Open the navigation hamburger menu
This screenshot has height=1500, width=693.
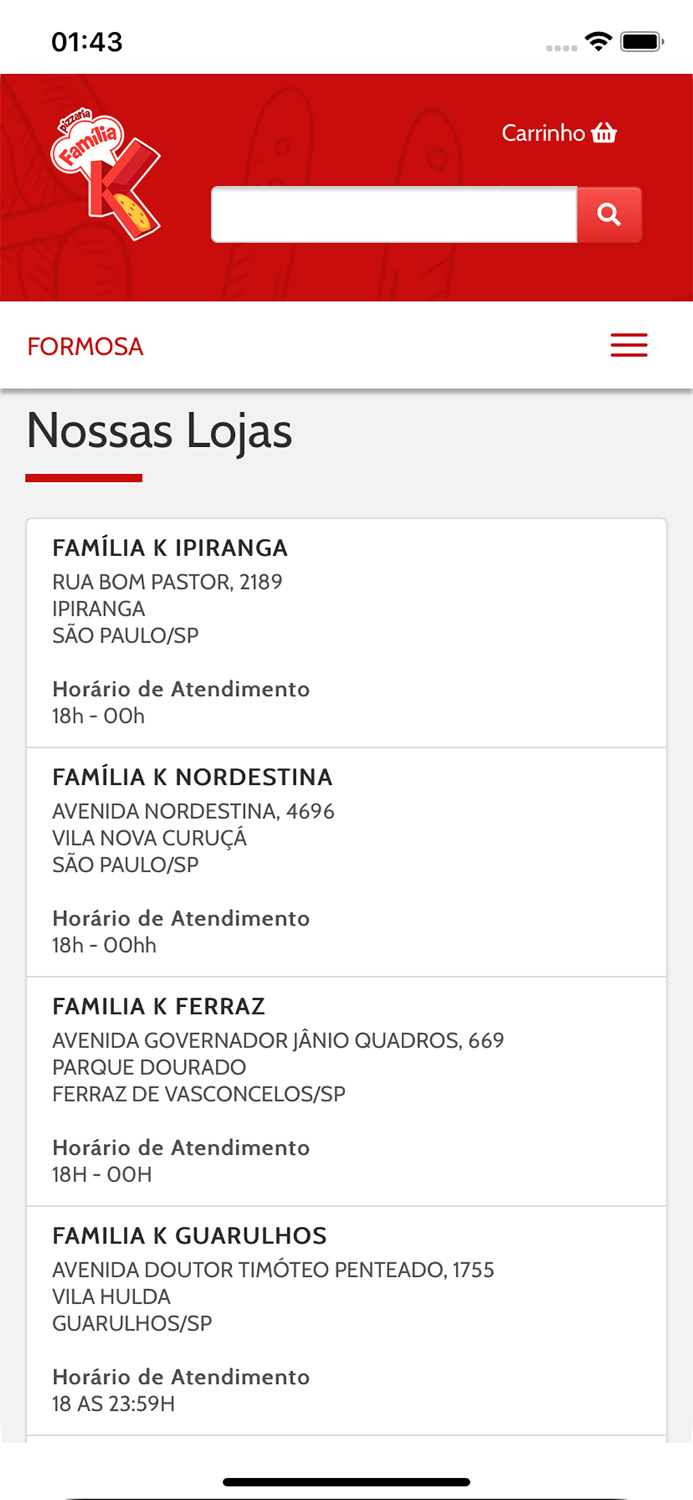tap(629, 344)
